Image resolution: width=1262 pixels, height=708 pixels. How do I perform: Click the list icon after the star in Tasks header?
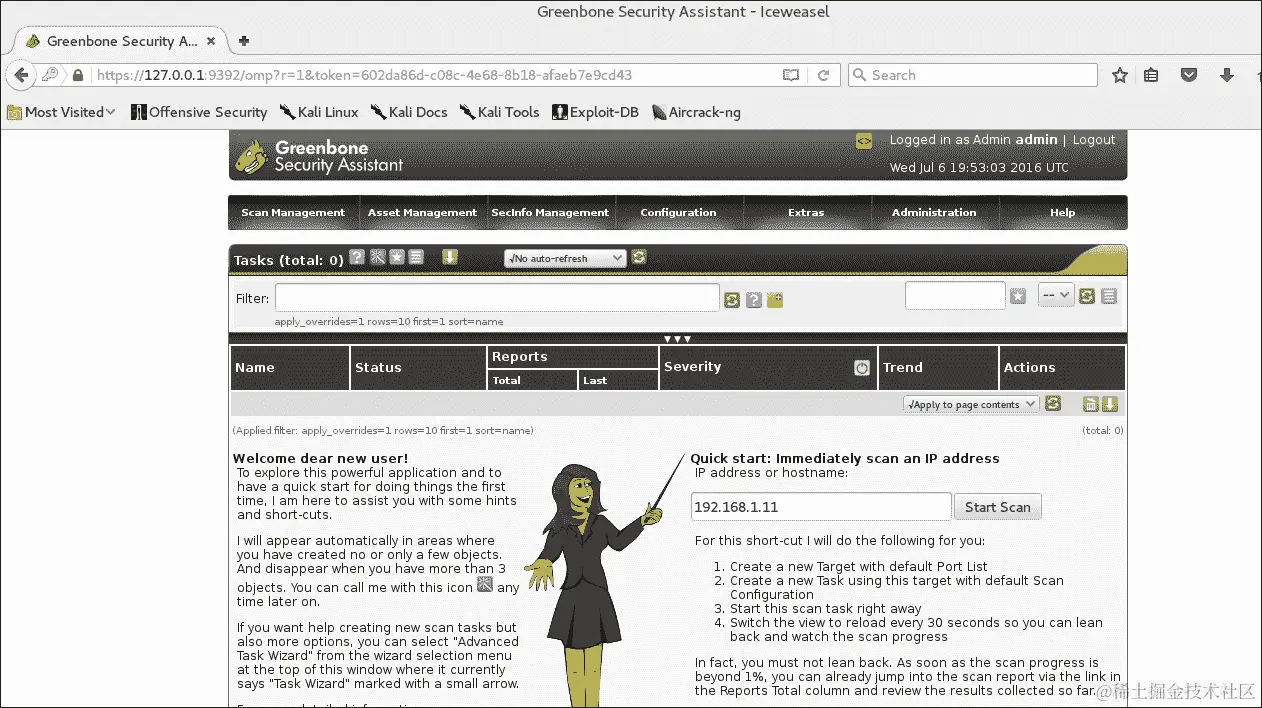point(416,258)
